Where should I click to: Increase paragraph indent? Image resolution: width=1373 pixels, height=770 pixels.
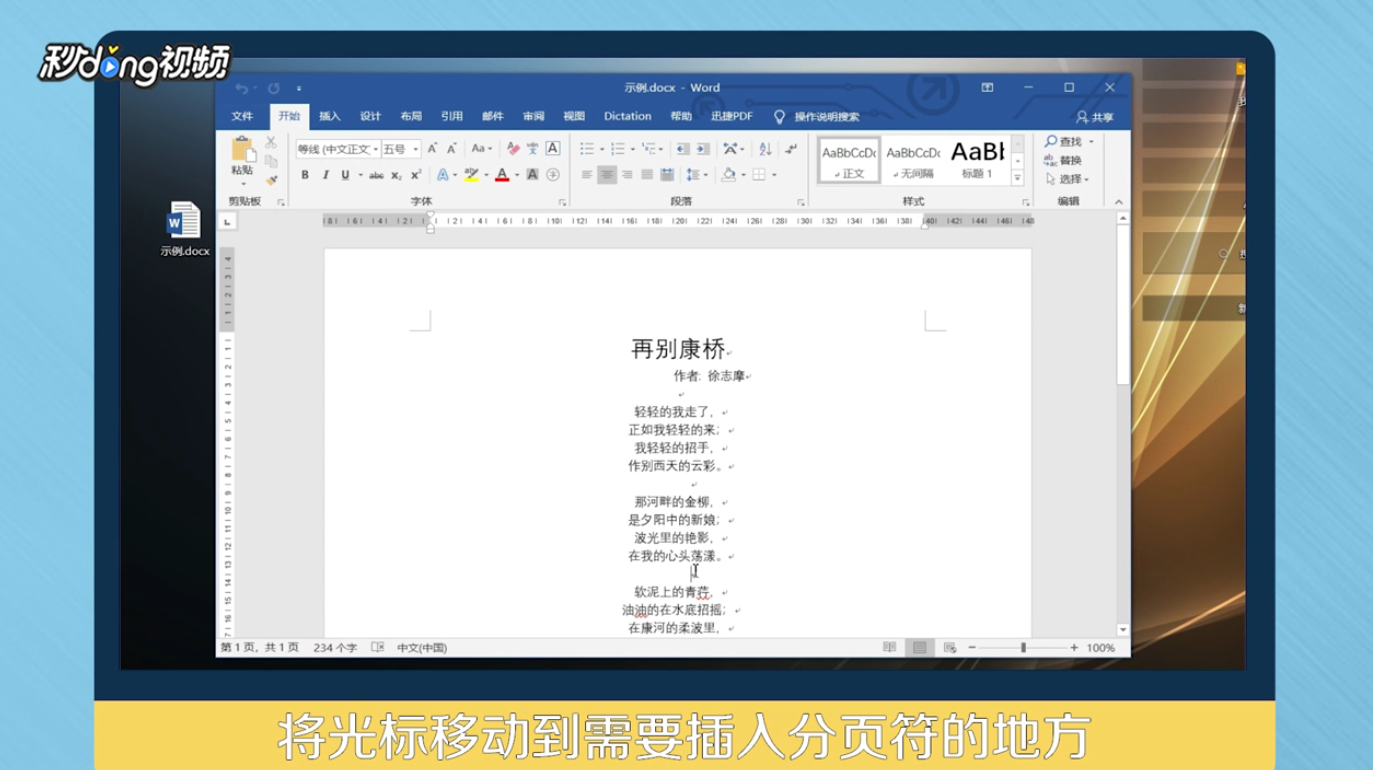tap(703, 149)
